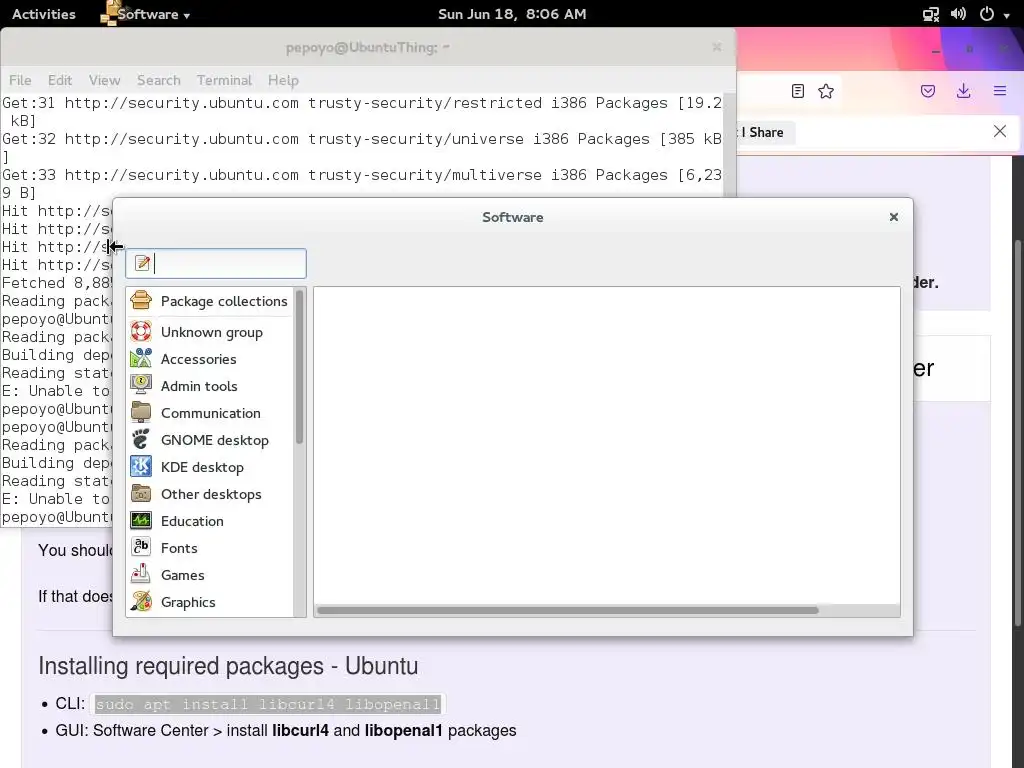Open Terminal Help menu
The width and height of the screenshot is (1024, 768).
[283, 80]
